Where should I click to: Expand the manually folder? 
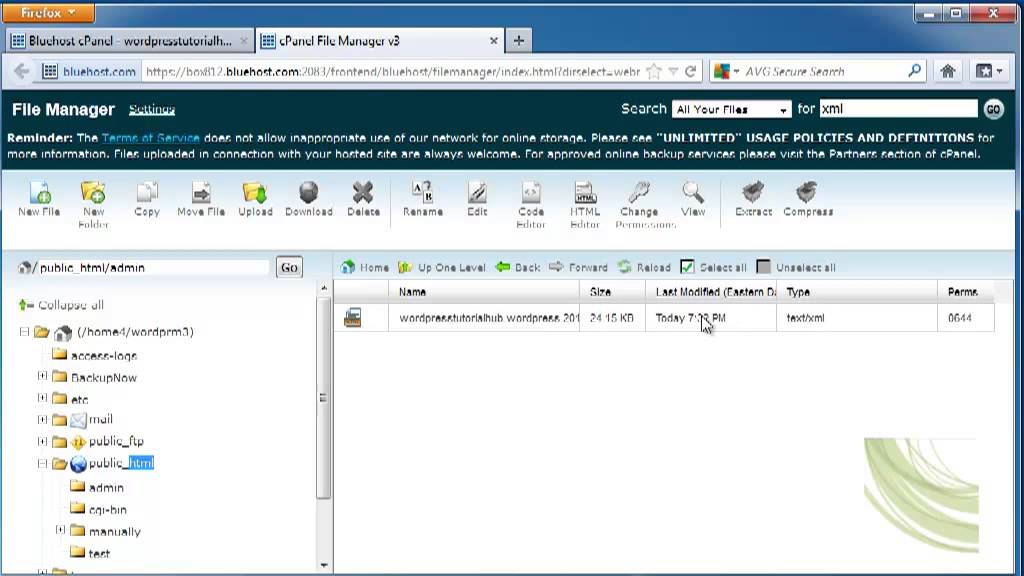pyautogui.click(x=60, y=530)
